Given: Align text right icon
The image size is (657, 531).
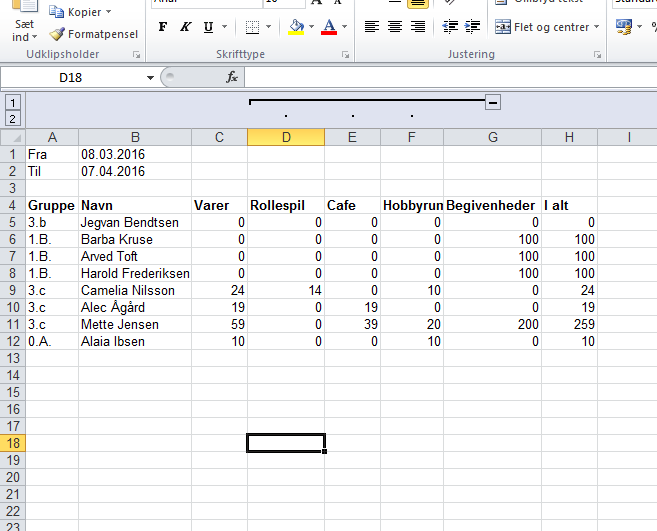Looking at the screenshot, I should point(418,27).
